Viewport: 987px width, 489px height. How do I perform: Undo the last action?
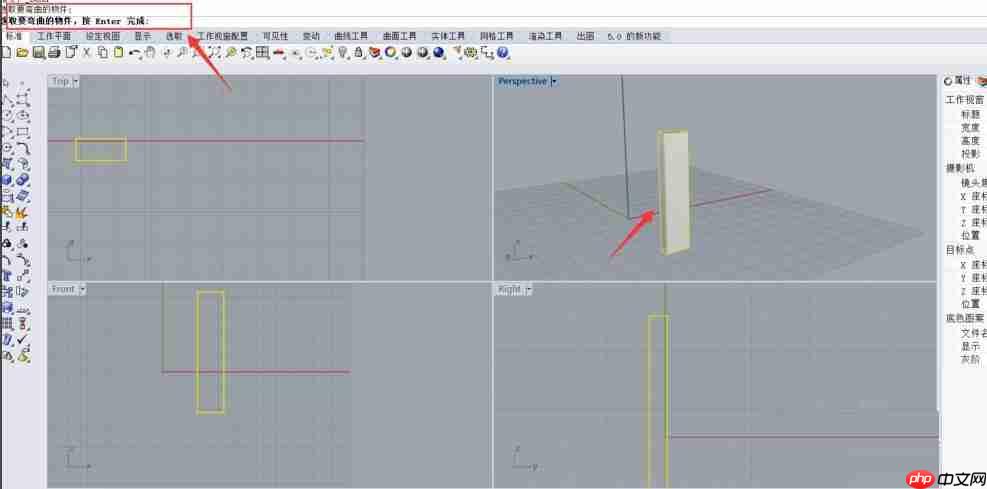point(134,52)
